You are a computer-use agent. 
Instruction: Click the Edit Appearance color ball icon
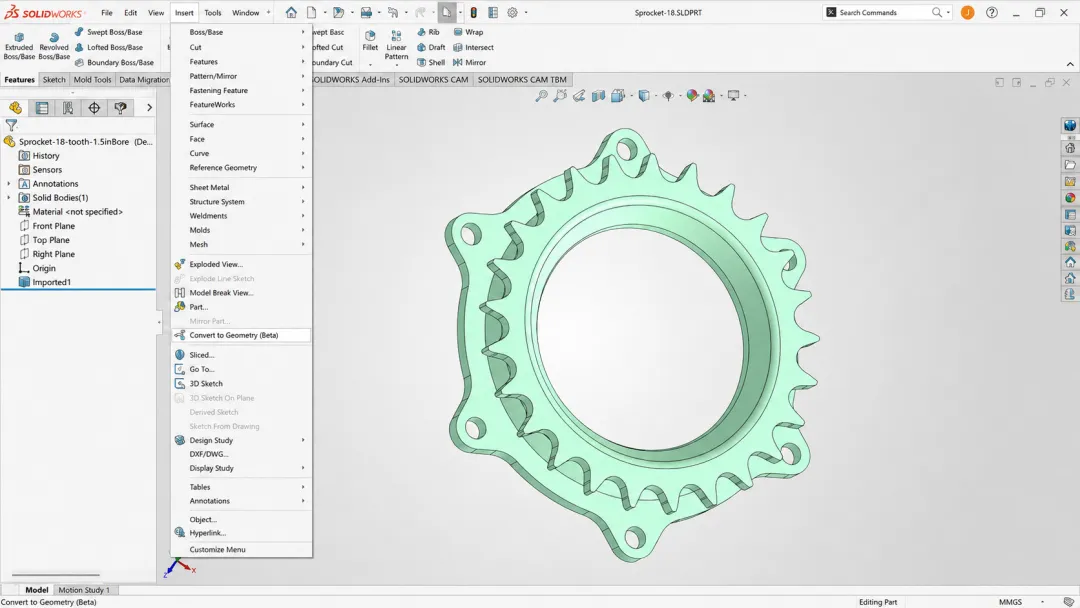[692, 96]
